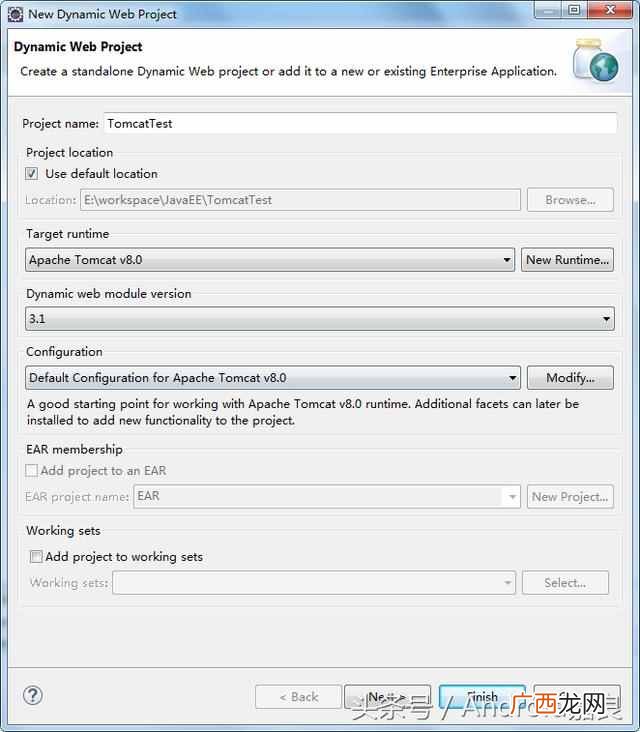
Task: Uncheck Use default location
Action: click(32, 174)
